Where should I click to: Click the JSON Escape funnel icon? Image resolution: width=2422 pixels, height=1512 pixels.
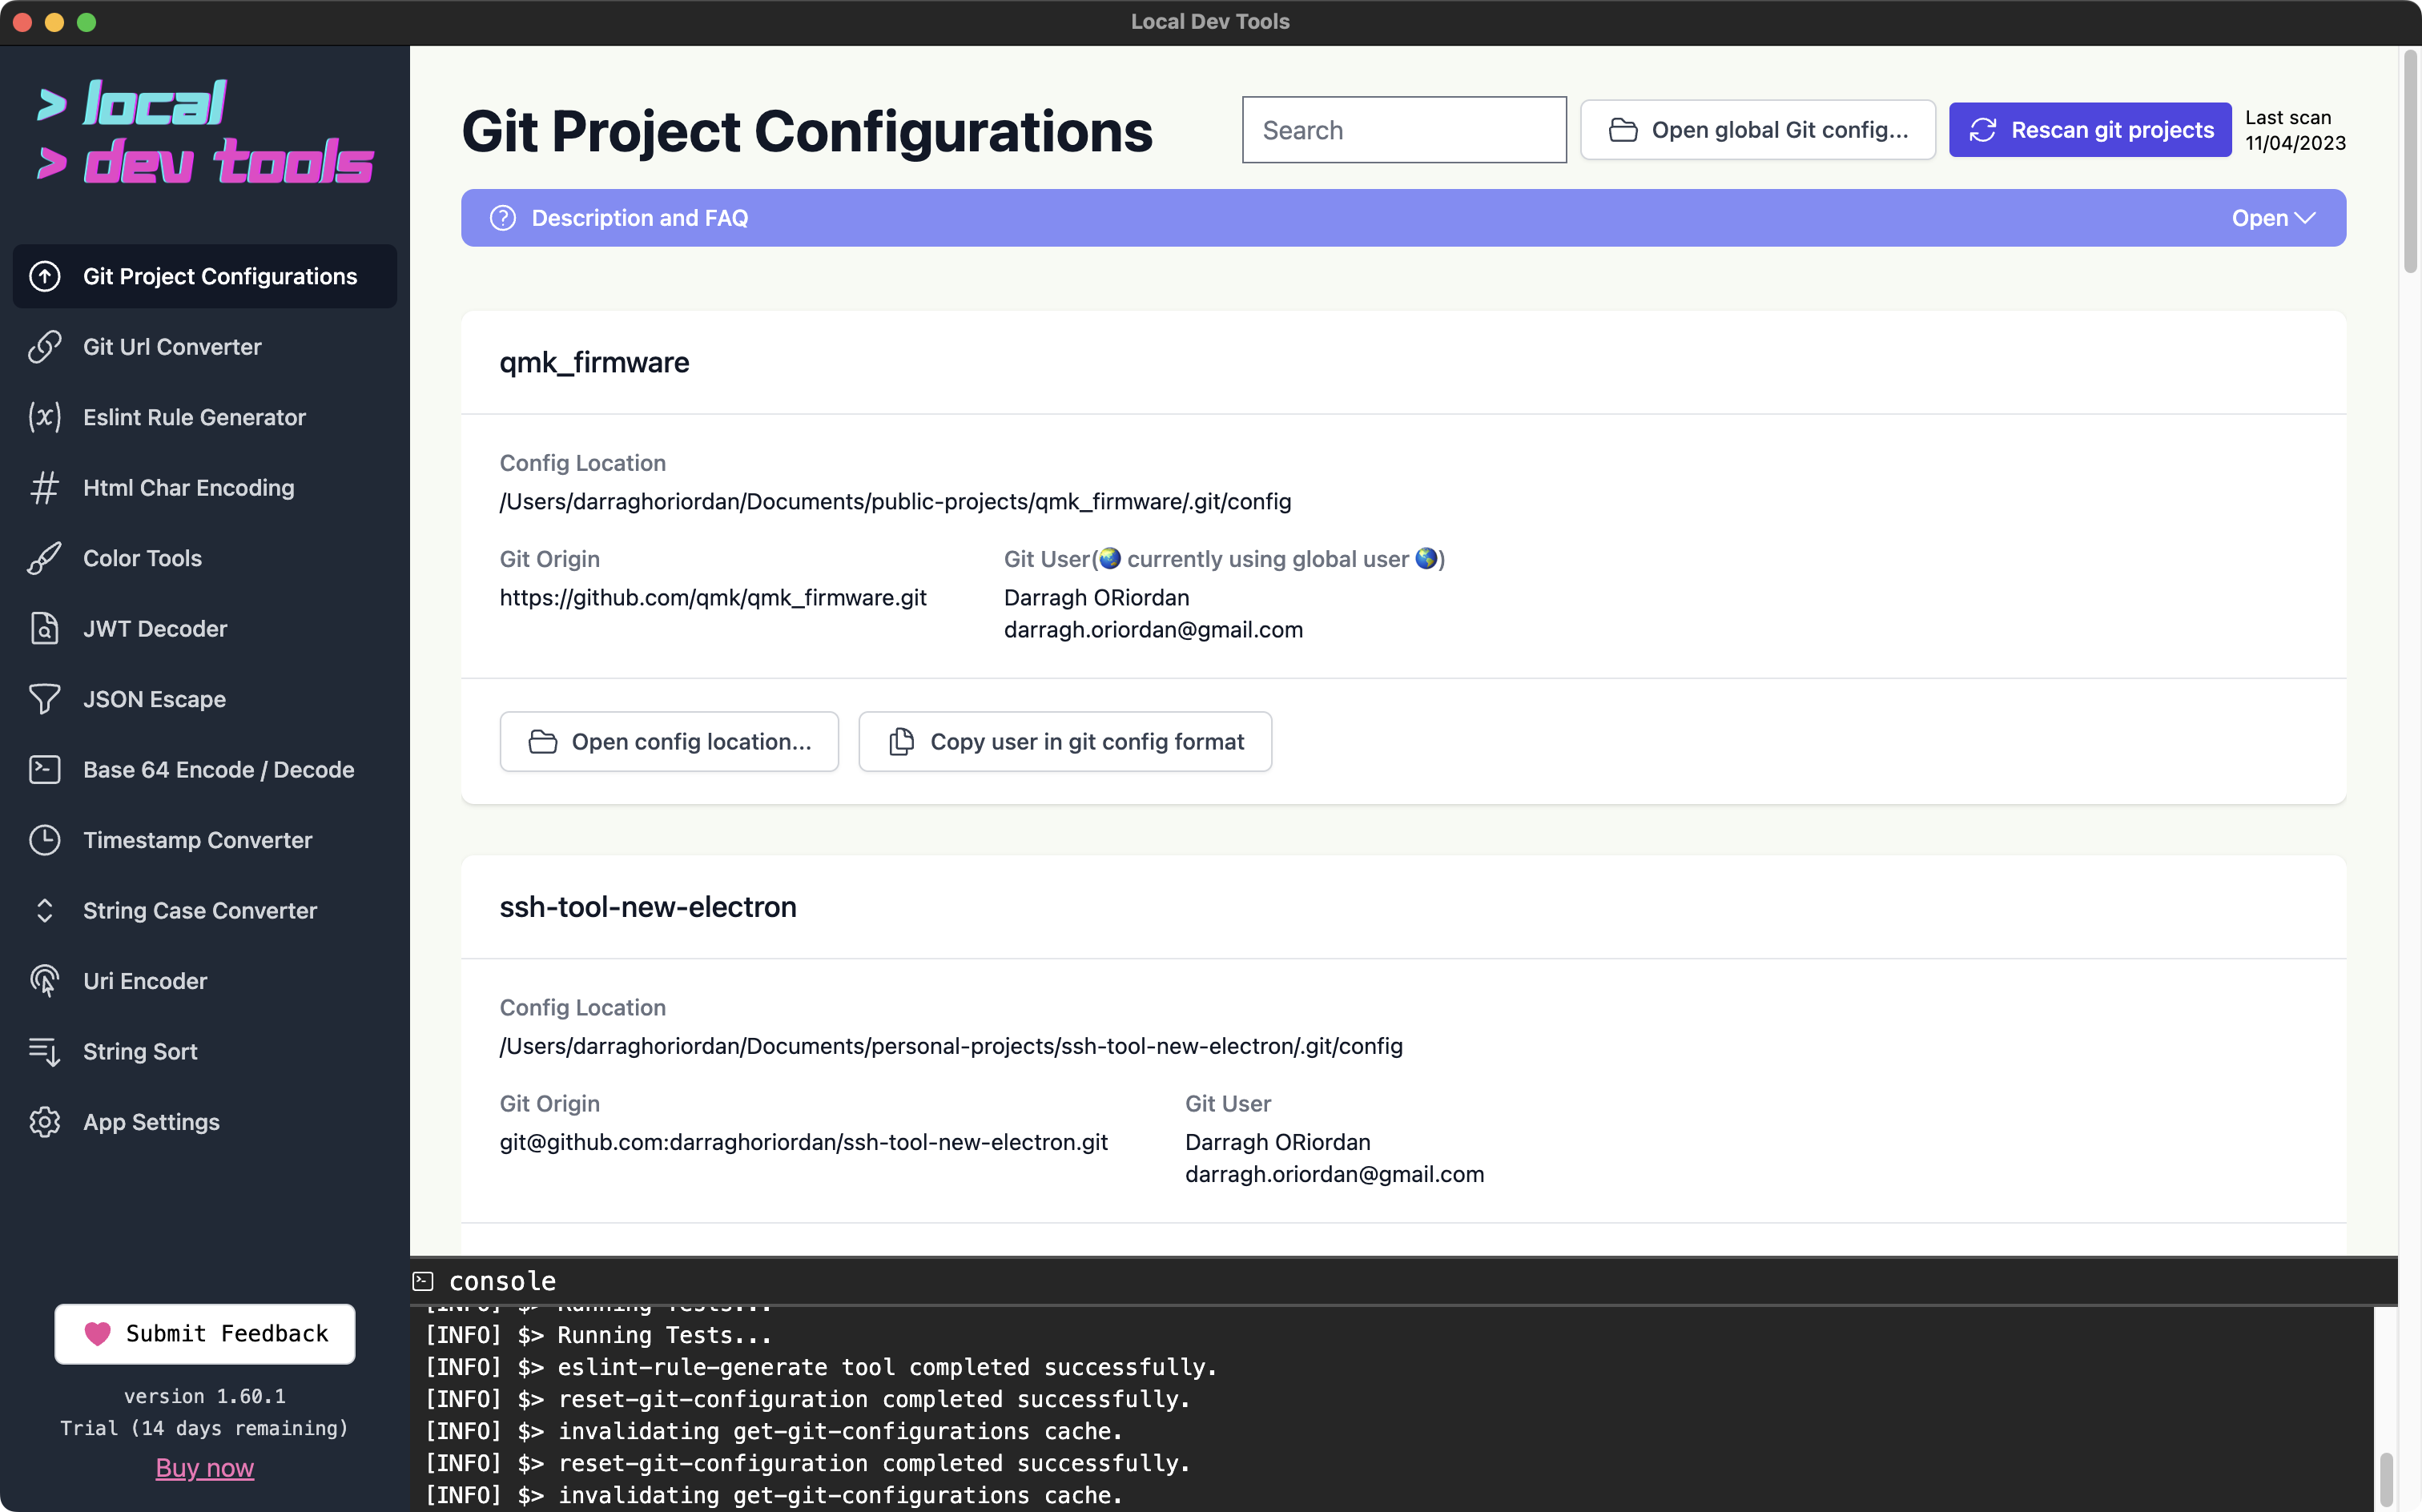(45, 699)
